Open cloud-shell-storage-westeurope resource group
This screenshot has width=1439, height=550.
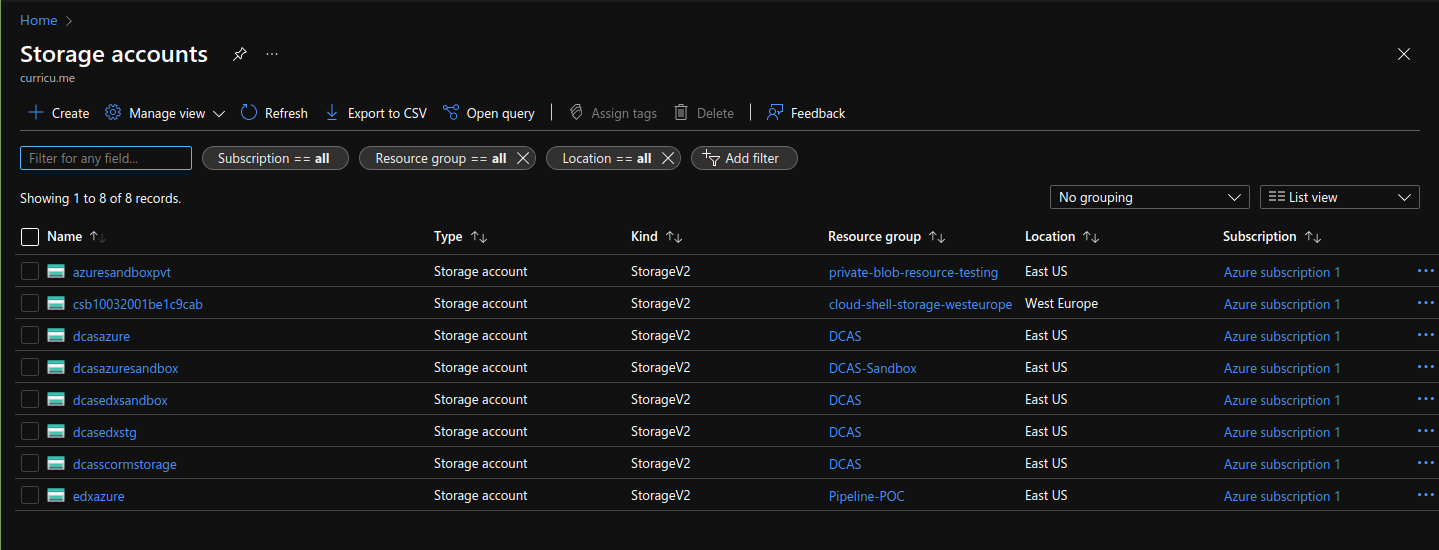920,304
